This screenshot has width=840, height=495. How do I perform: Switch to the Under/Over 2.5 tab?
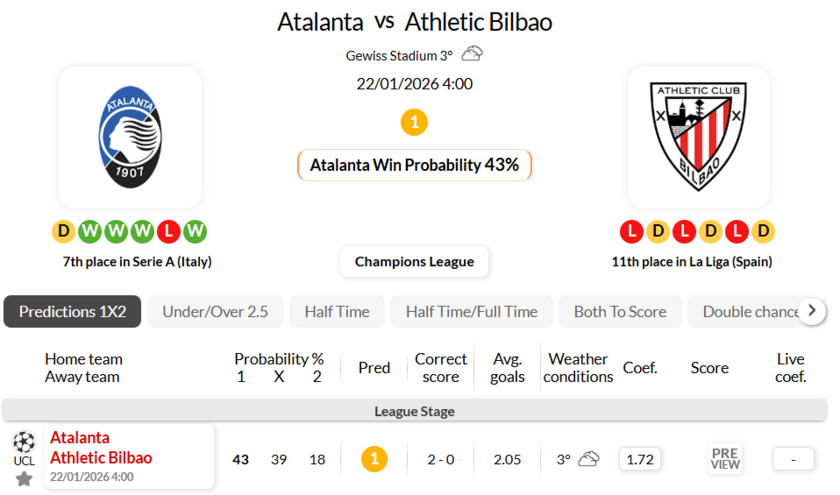(215, 311)
